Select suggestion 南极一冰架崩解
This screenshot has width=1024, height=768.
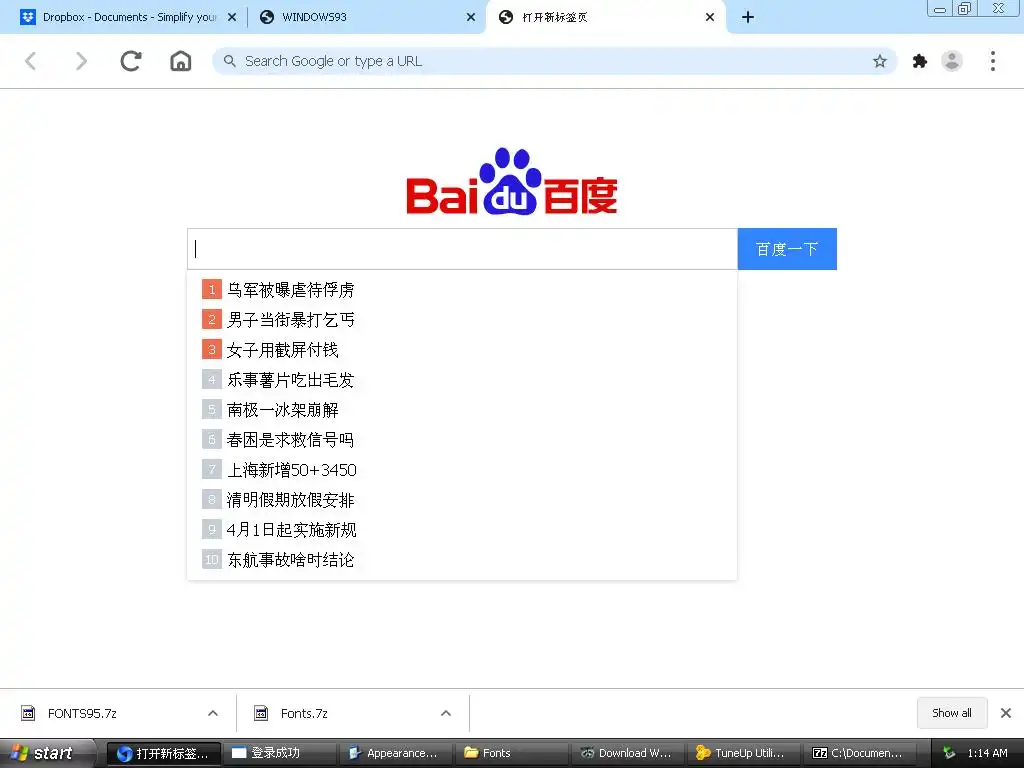coord(282,409)
